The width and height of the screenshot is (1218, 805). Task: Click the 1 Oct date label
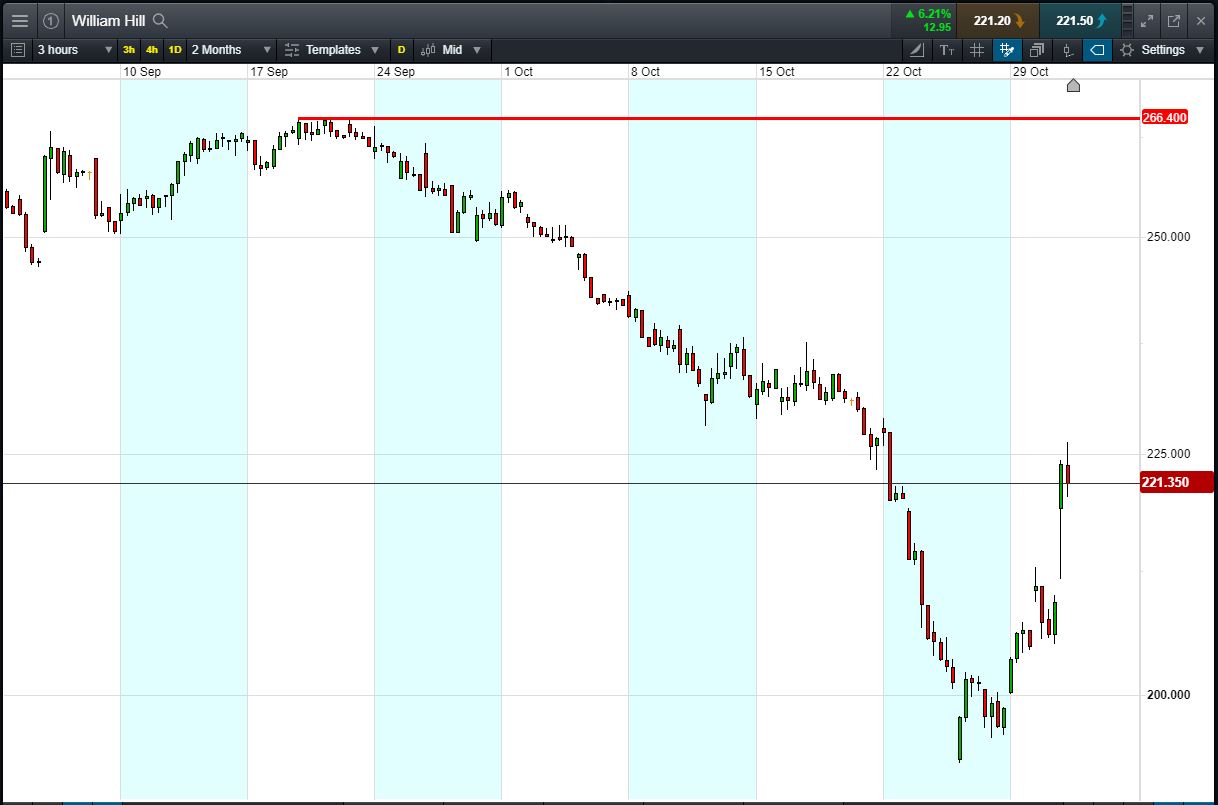(519, 72)
